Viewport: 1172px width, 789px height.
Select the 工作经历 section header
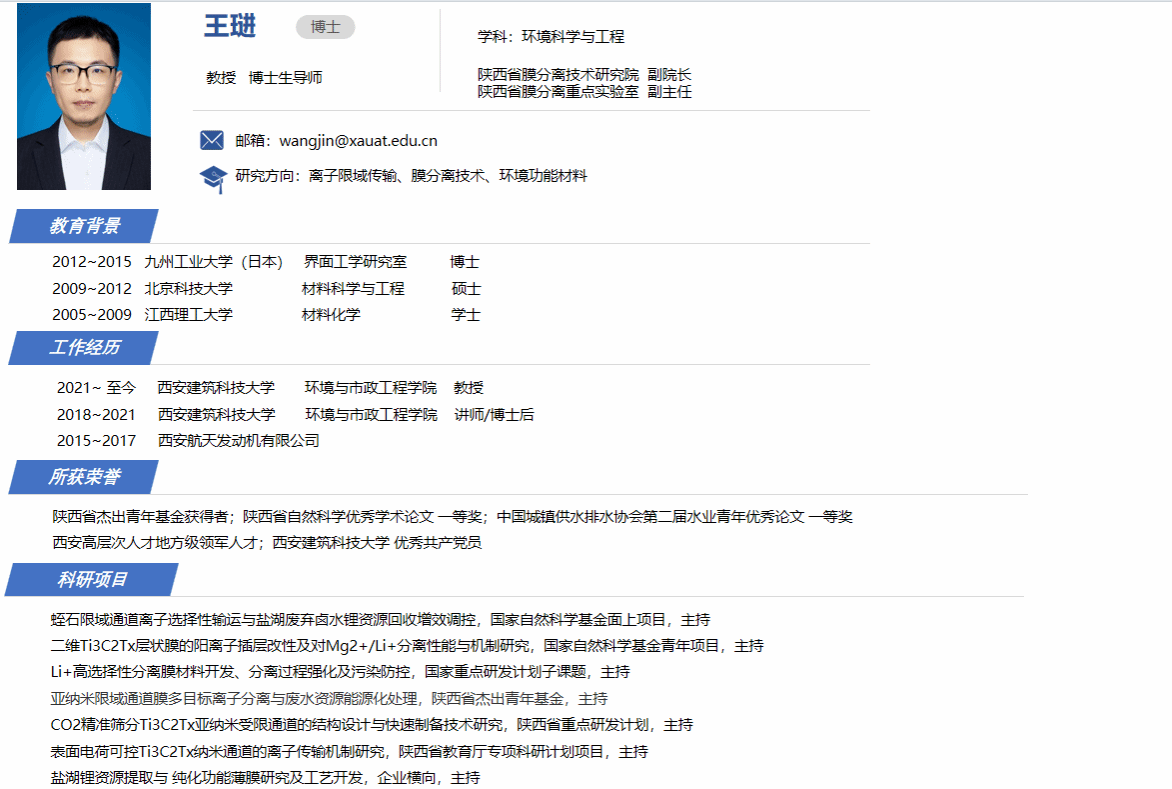point(85,348)
